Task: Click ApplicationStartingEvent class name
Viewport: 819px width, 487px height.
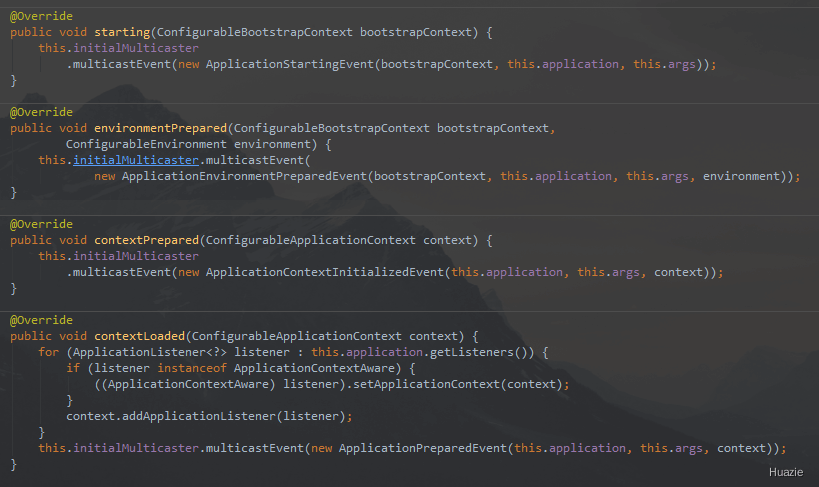Action: 290,64
